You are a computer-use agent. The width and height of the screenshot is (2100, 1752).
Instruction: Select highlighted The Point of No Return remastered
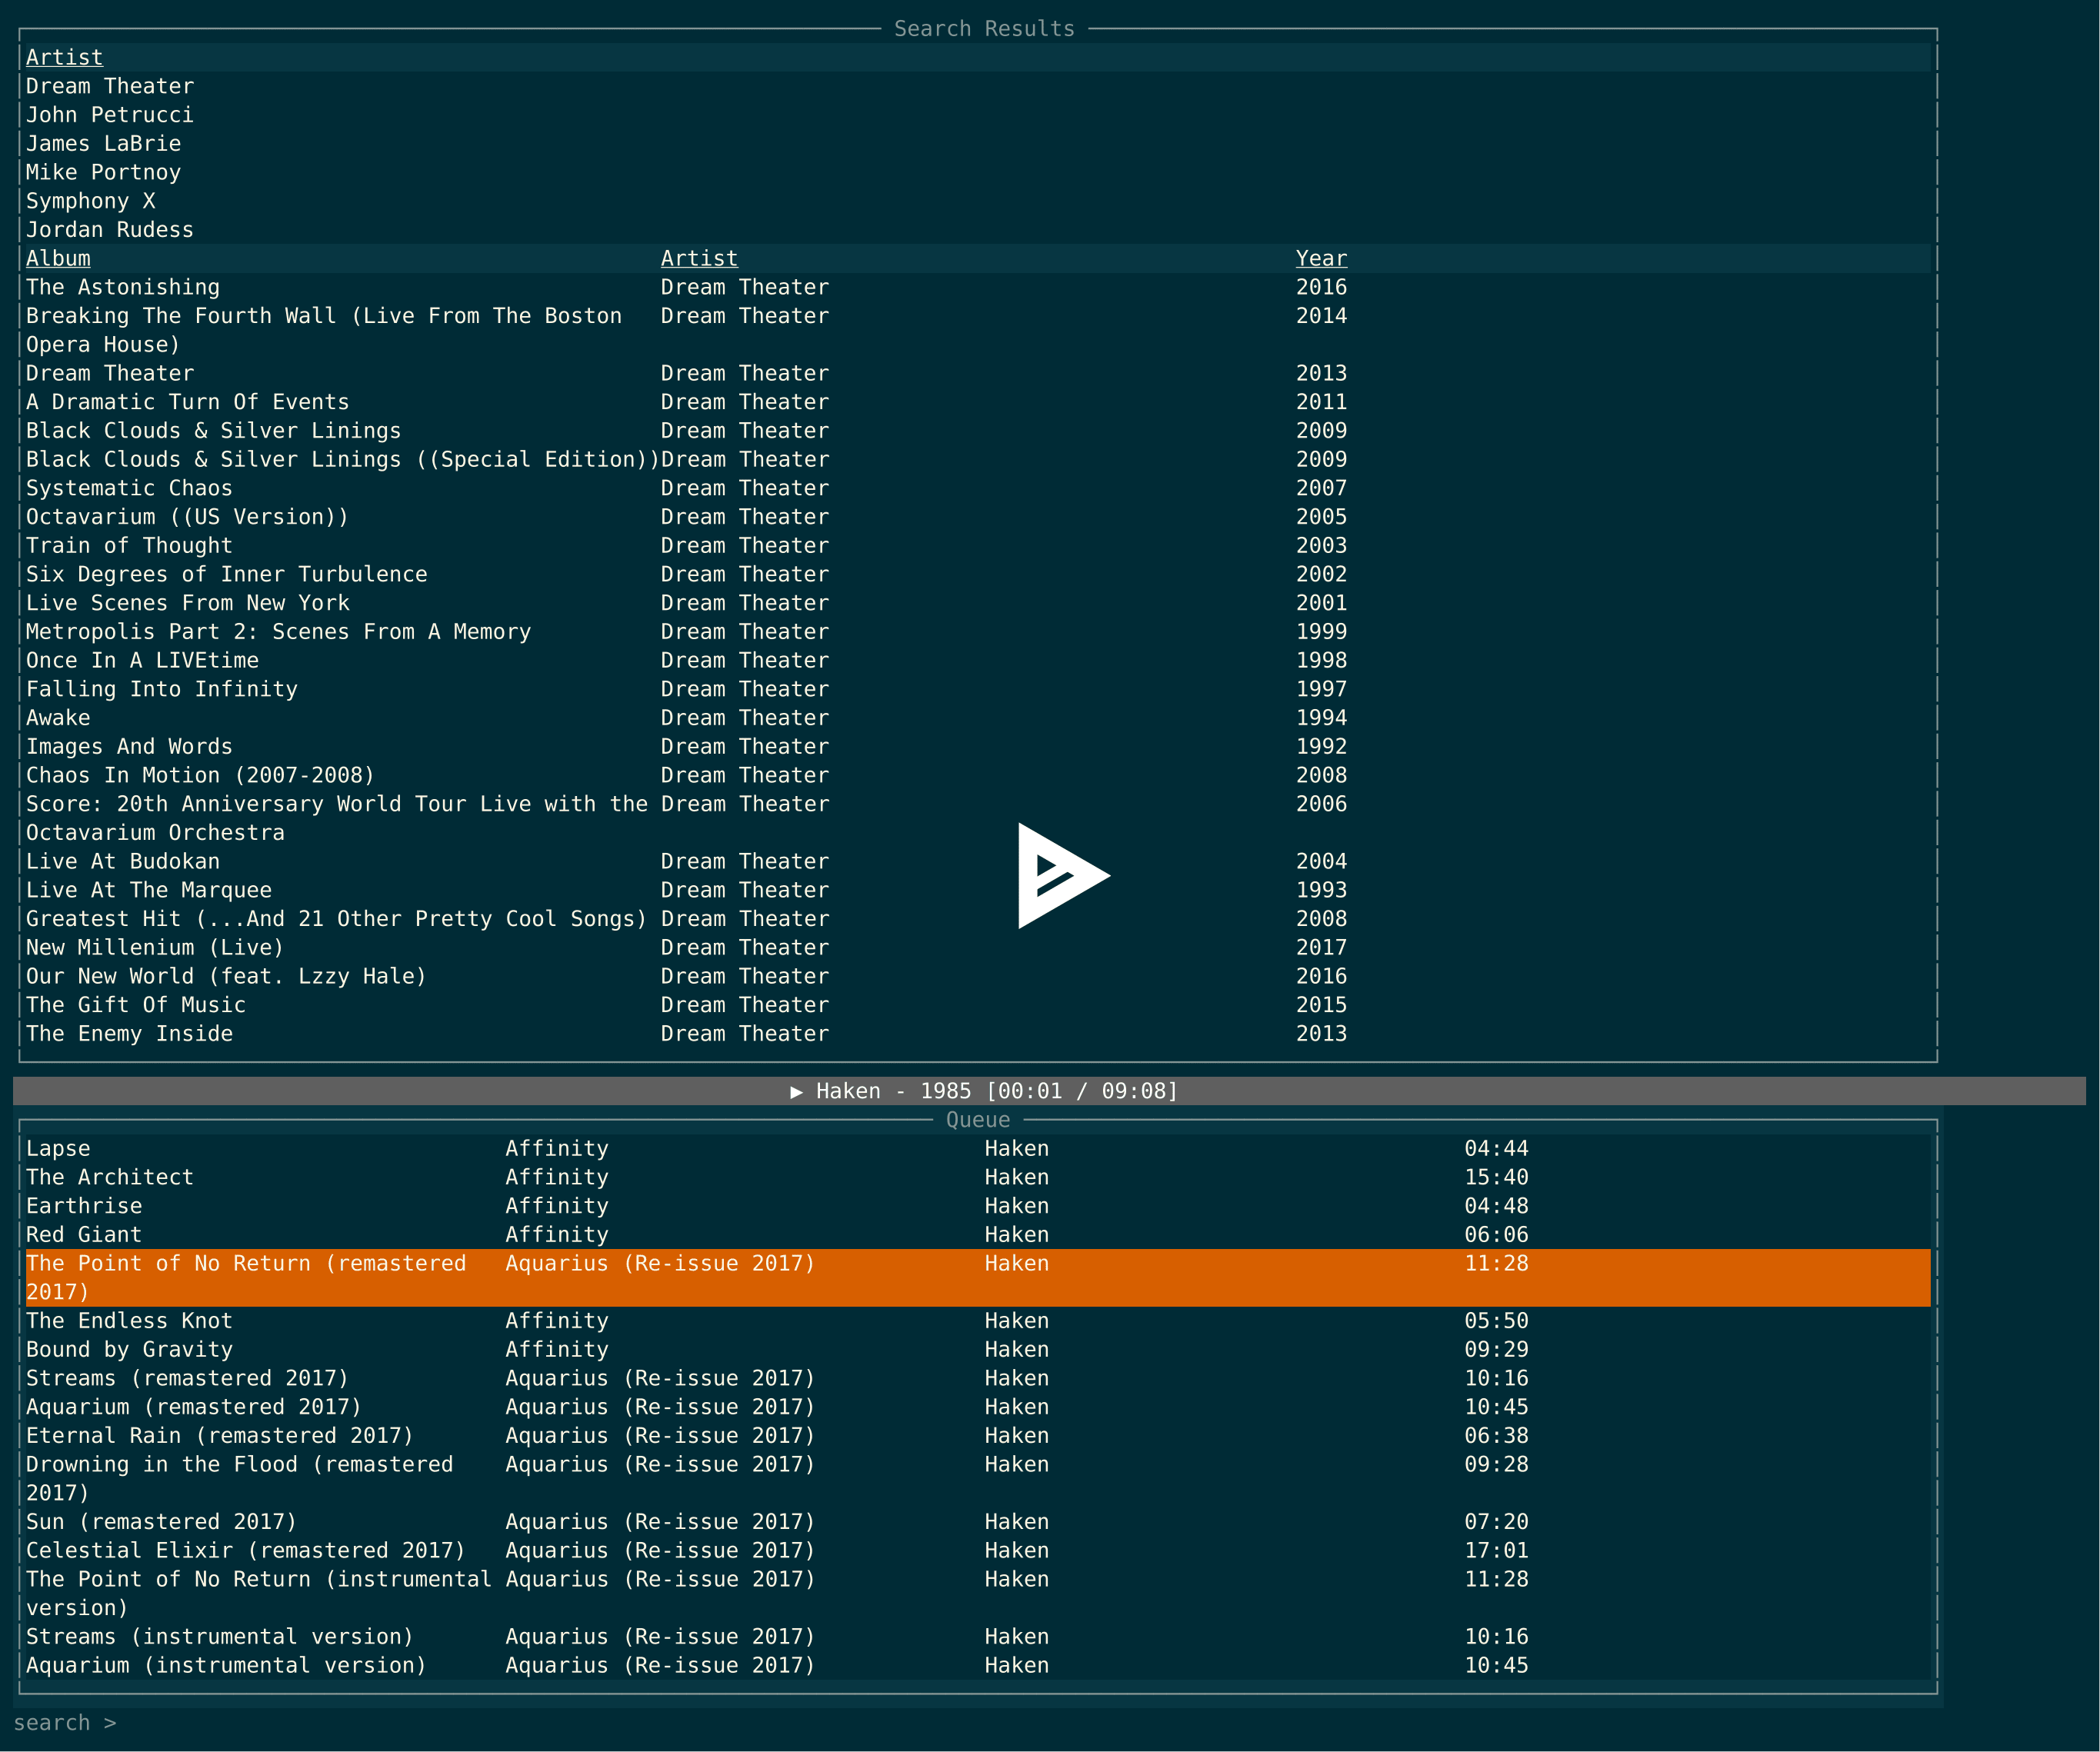tap(978, 1278)
